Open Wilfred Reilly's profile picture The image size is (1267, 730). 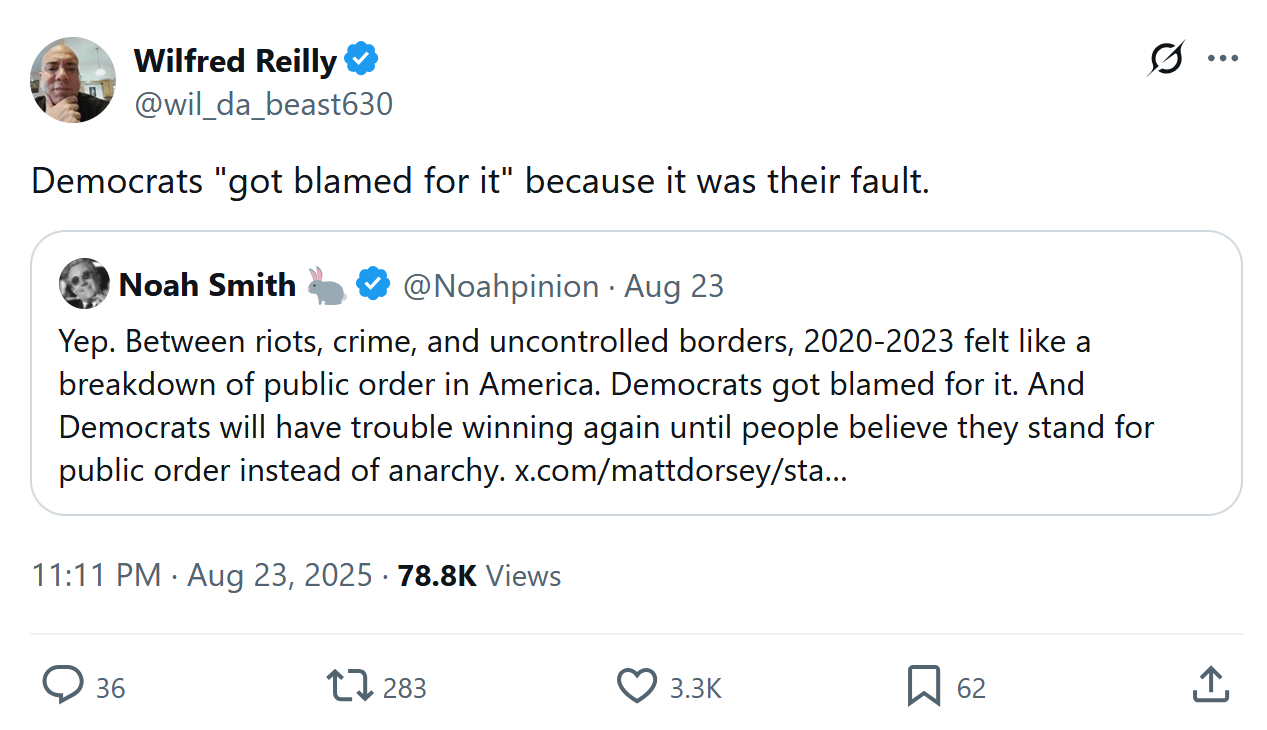coord(73,80)
